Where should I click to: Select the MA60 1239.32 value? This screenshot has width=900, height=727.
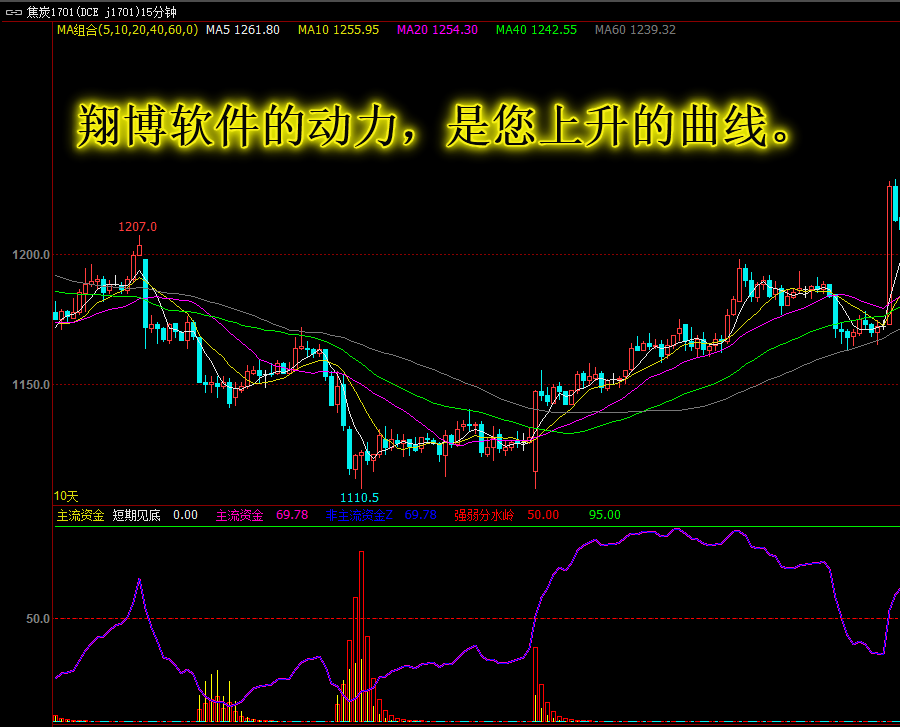[635, 30]
